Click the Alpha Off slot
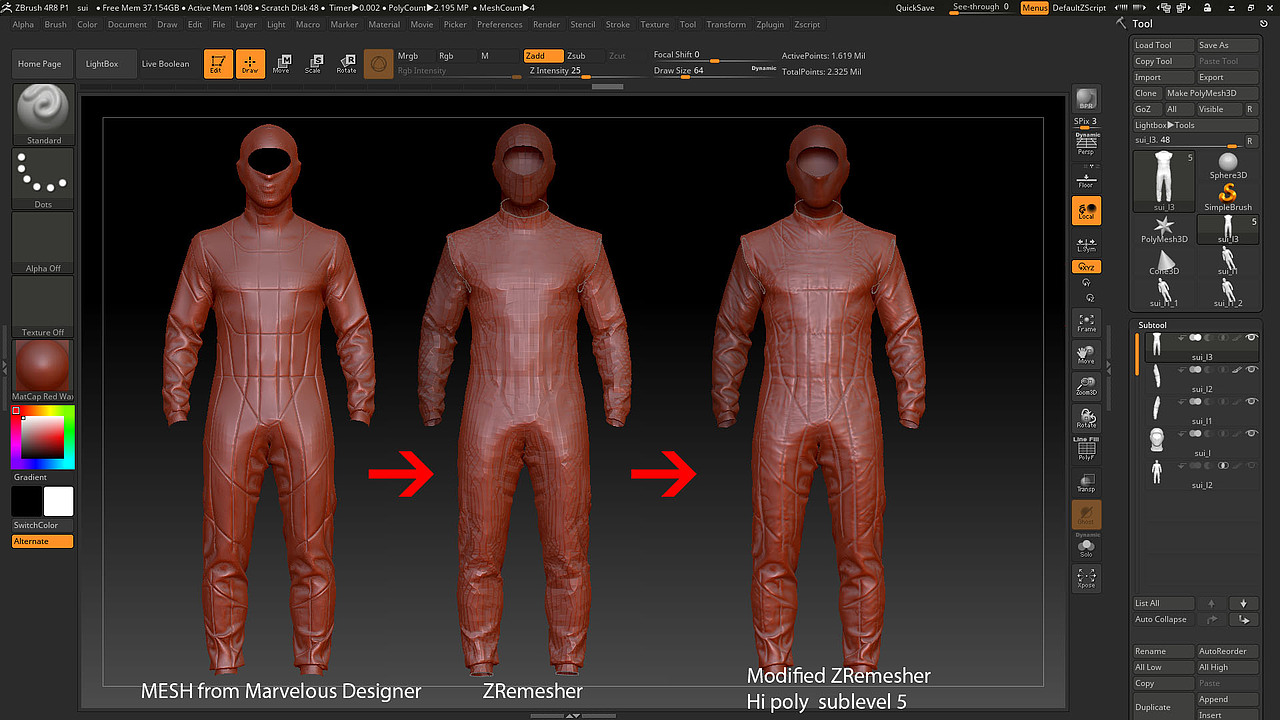Screen dimensions: 1280x720 tap(43, 242)
